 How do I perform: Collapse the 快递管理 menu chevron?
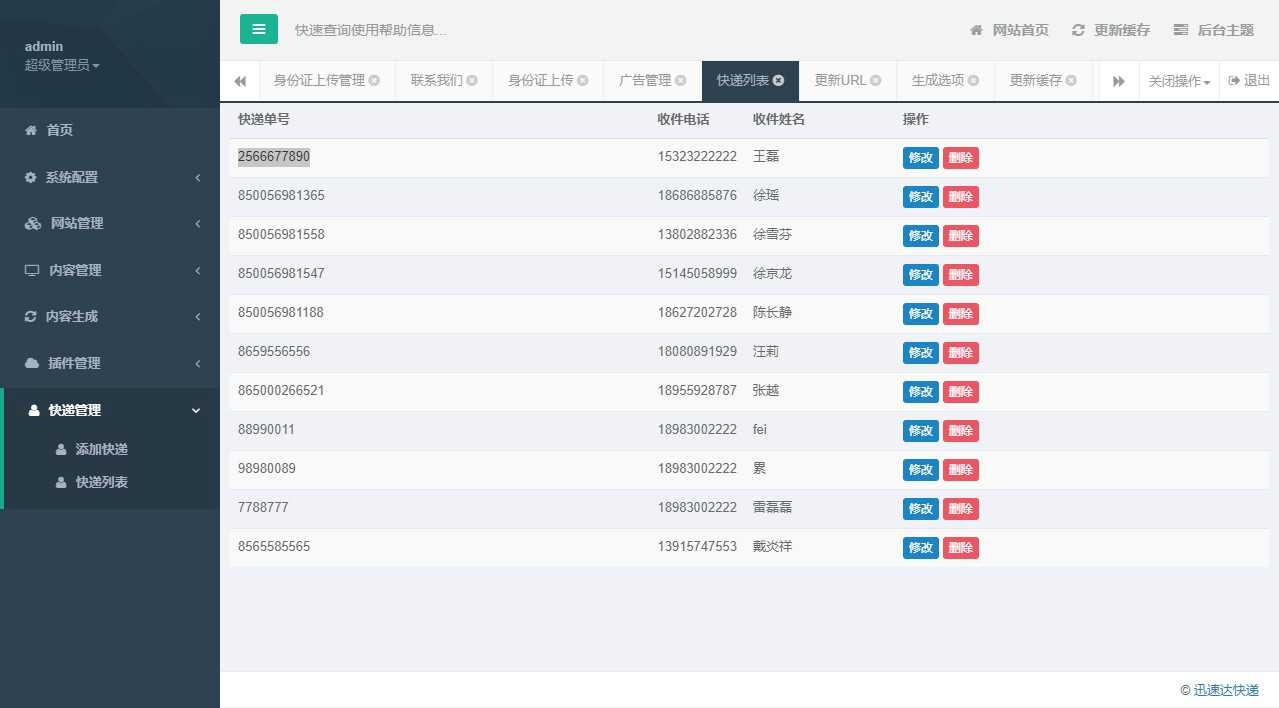(196, 410)
